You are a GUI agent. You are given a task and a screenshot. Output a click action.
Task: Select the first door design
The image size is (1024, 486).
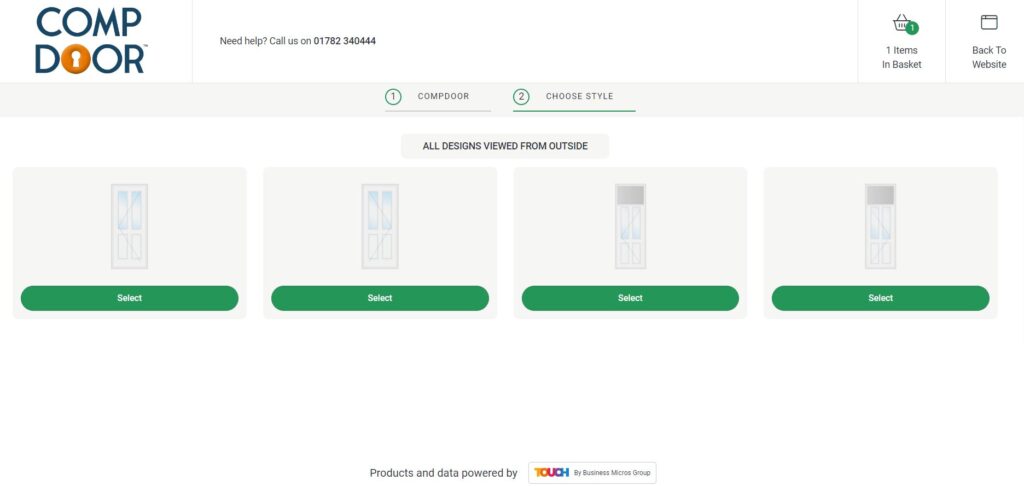(x=129, y=298)
